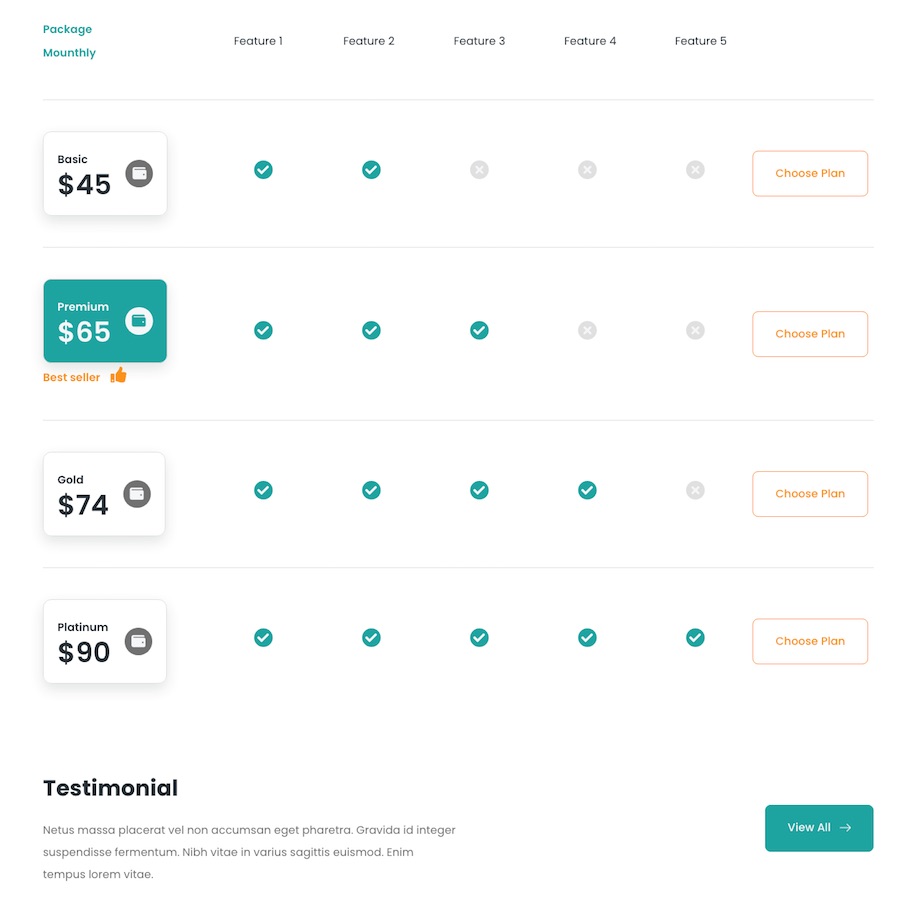900x900 pixels.
Task: Choose Plan for the Platinum package
Action: point(810,641)
